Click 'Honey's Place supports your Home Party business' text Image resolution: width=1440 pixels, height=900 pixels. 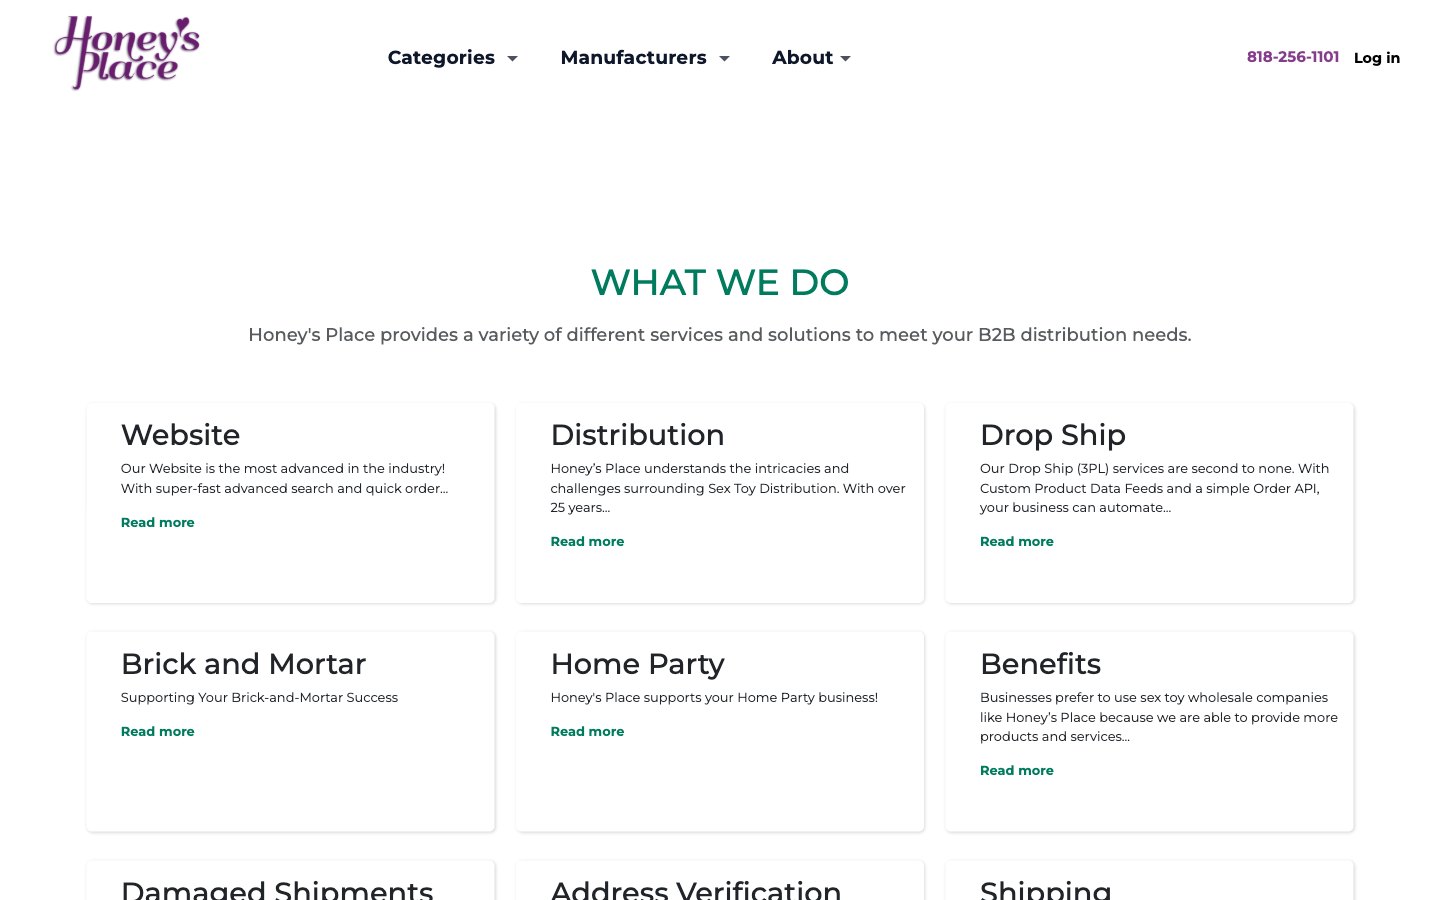(x=714, y=698)
